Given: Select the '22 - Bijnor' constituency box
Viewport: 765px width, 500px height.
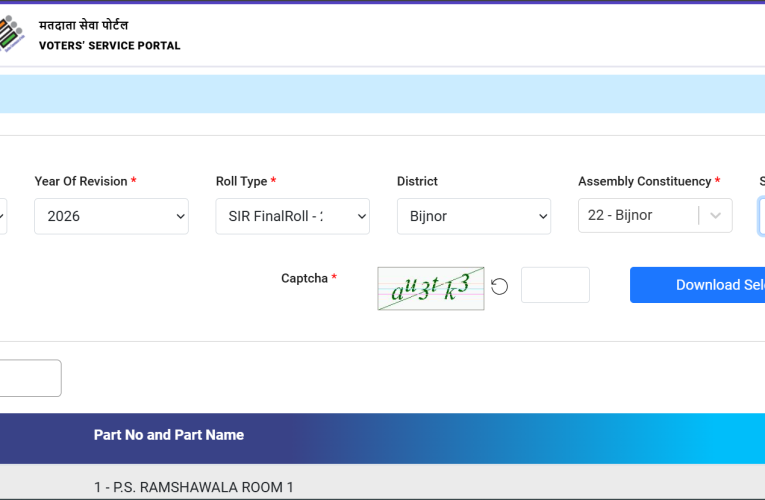Looking at the screenshot, I should click(638, 216).
